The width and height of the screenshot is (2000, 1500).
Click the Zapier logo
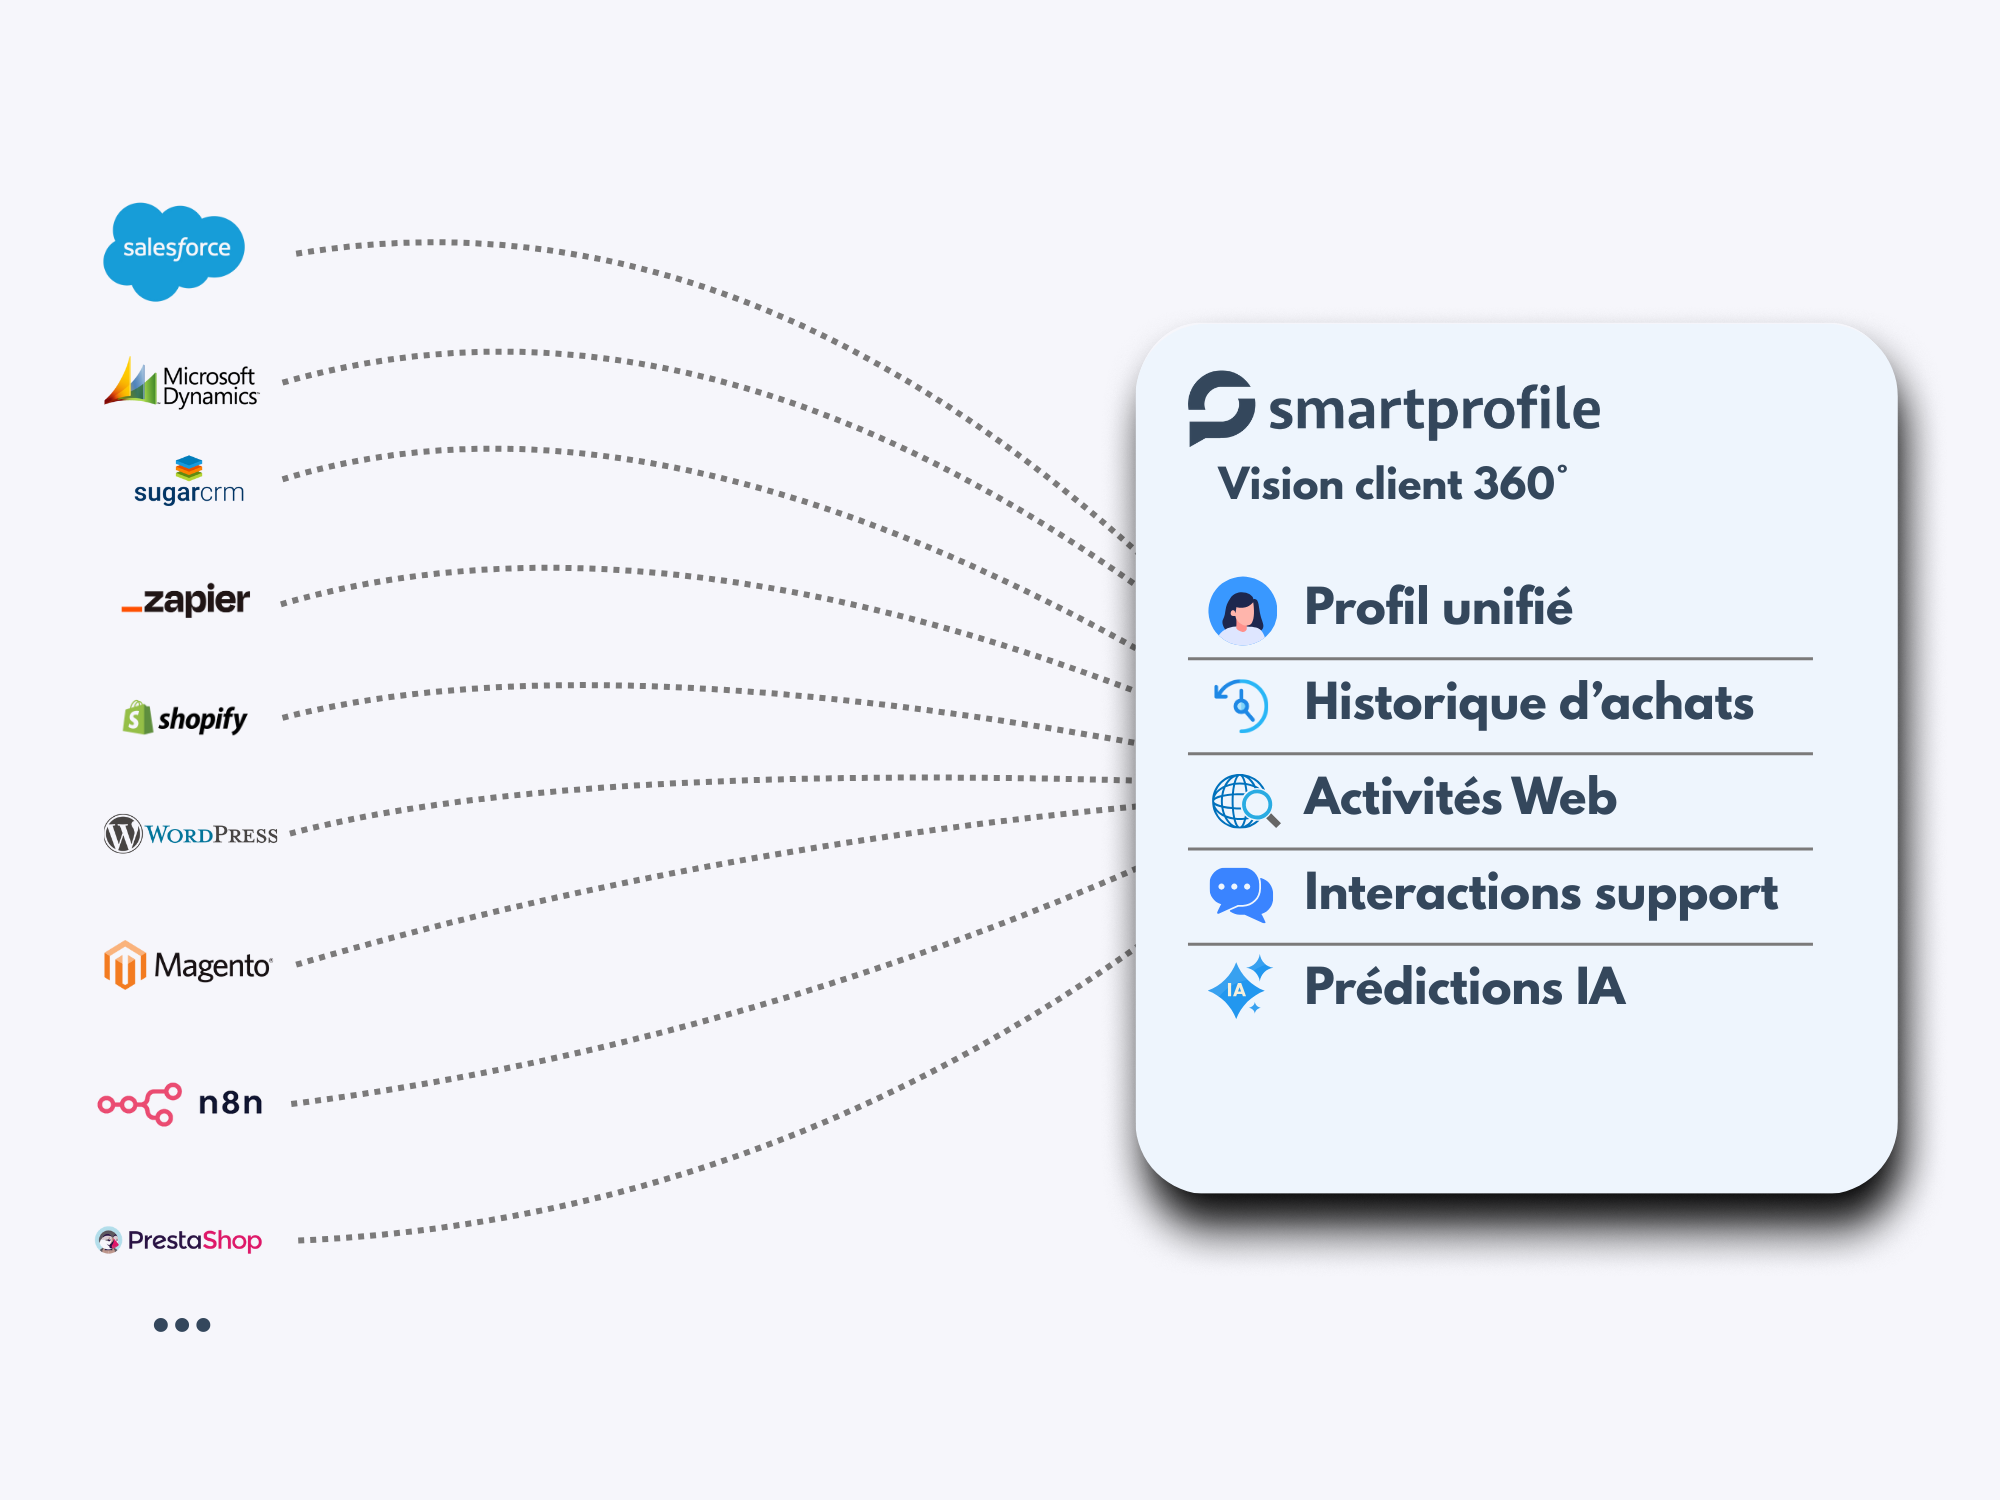coord(186,600)
